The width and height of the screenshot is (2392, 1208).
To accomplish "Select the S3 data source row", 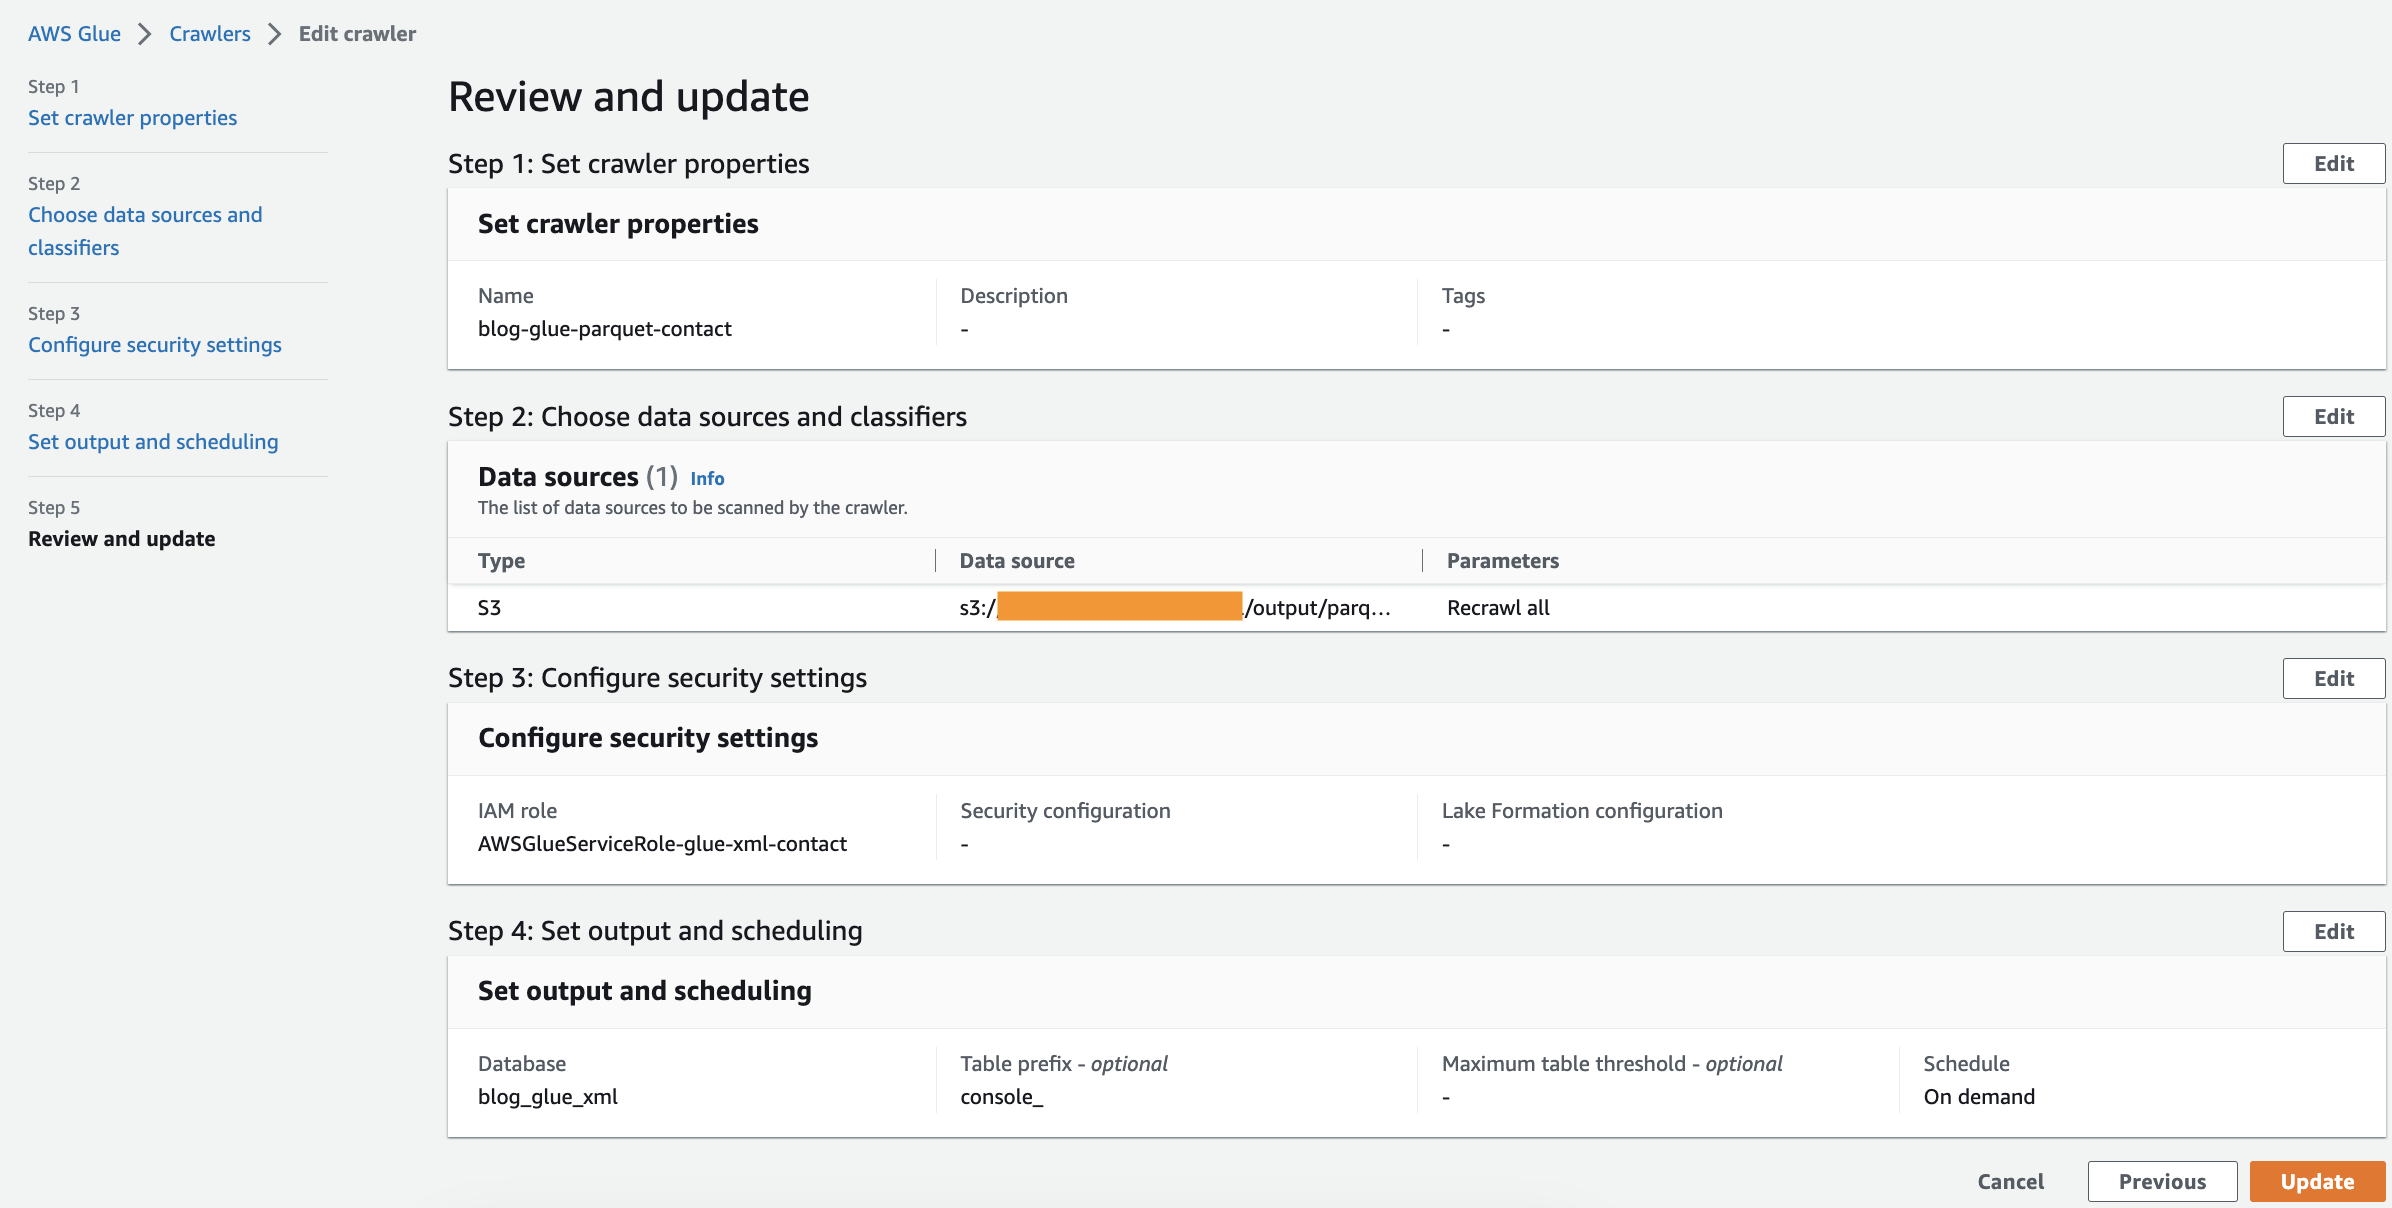I will (x=489, y=608).
